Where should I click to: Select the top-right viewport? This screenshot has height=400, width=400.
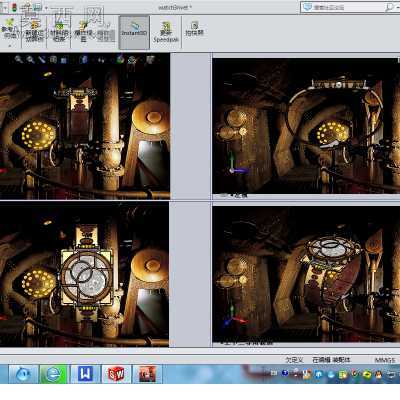coord(306,126)
